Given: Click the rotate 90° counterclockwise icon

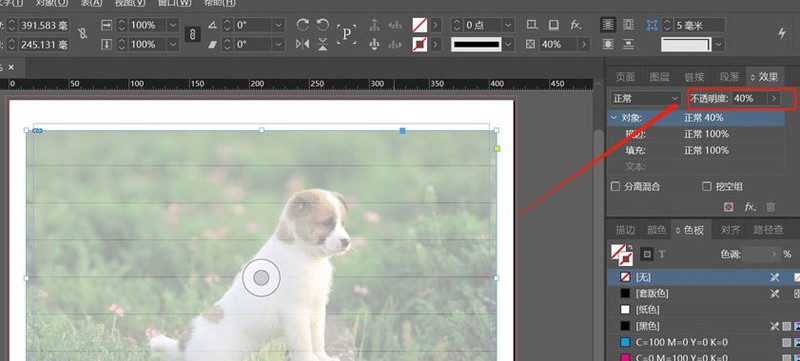Looking at the screenshot, I should pos(322,24).
